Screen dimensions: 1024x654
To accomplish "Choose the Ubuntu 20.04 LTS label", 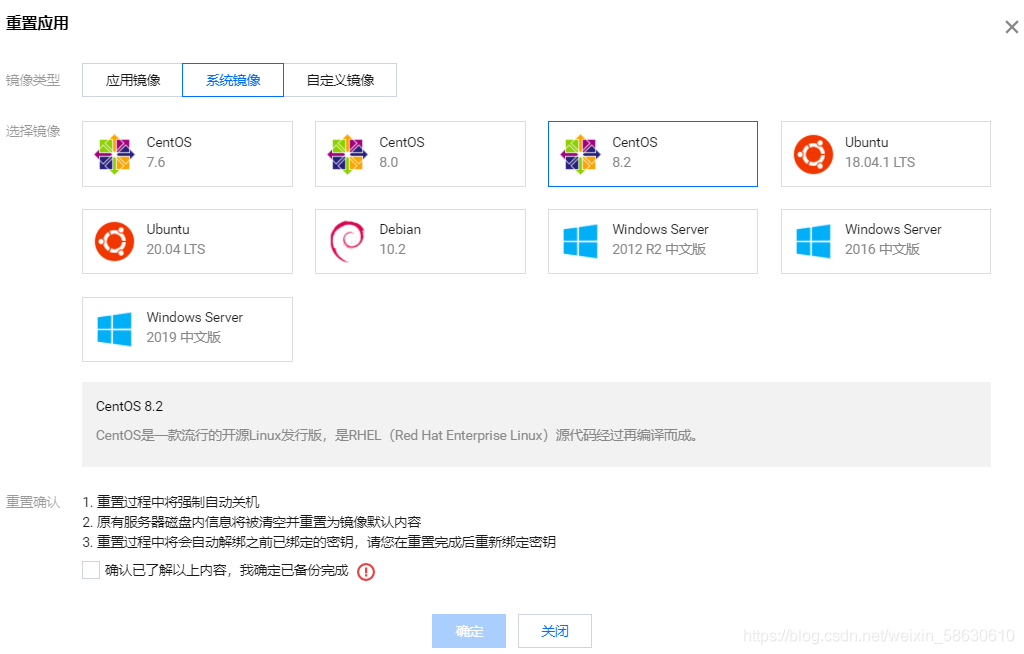I will 176,239.
